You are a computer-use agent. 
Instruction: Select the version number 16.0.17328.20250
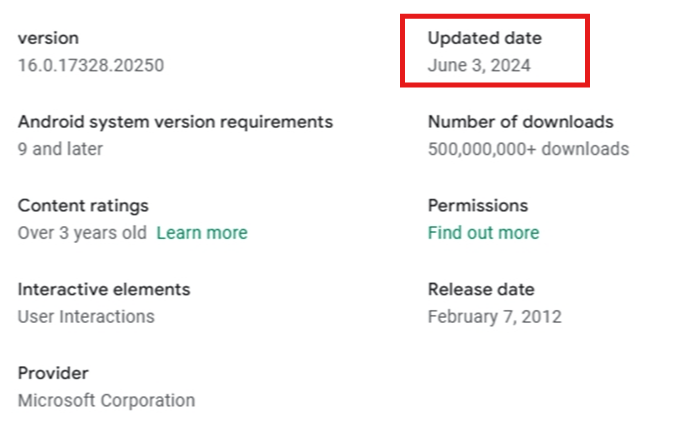[91, 66]
